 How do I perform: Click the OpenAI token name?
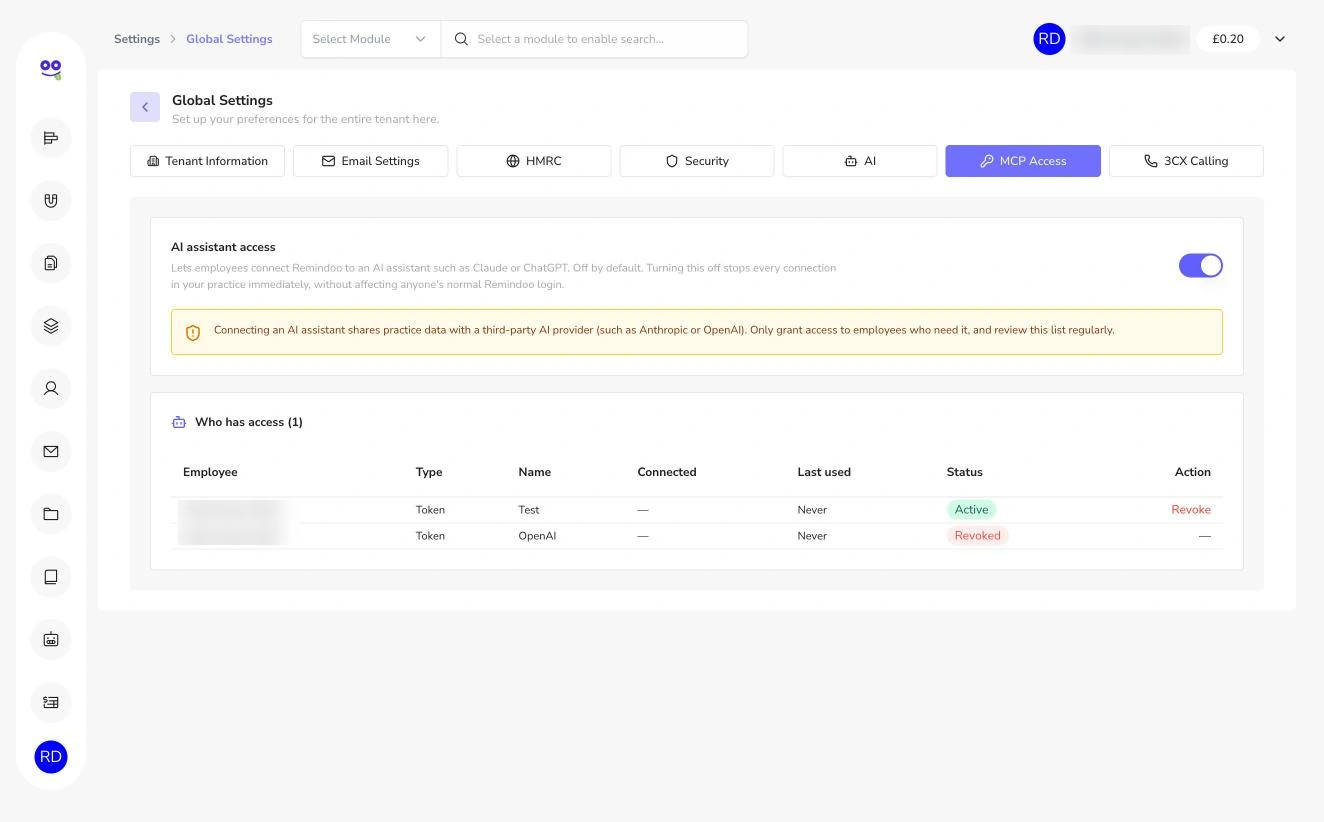click(537, 536)
